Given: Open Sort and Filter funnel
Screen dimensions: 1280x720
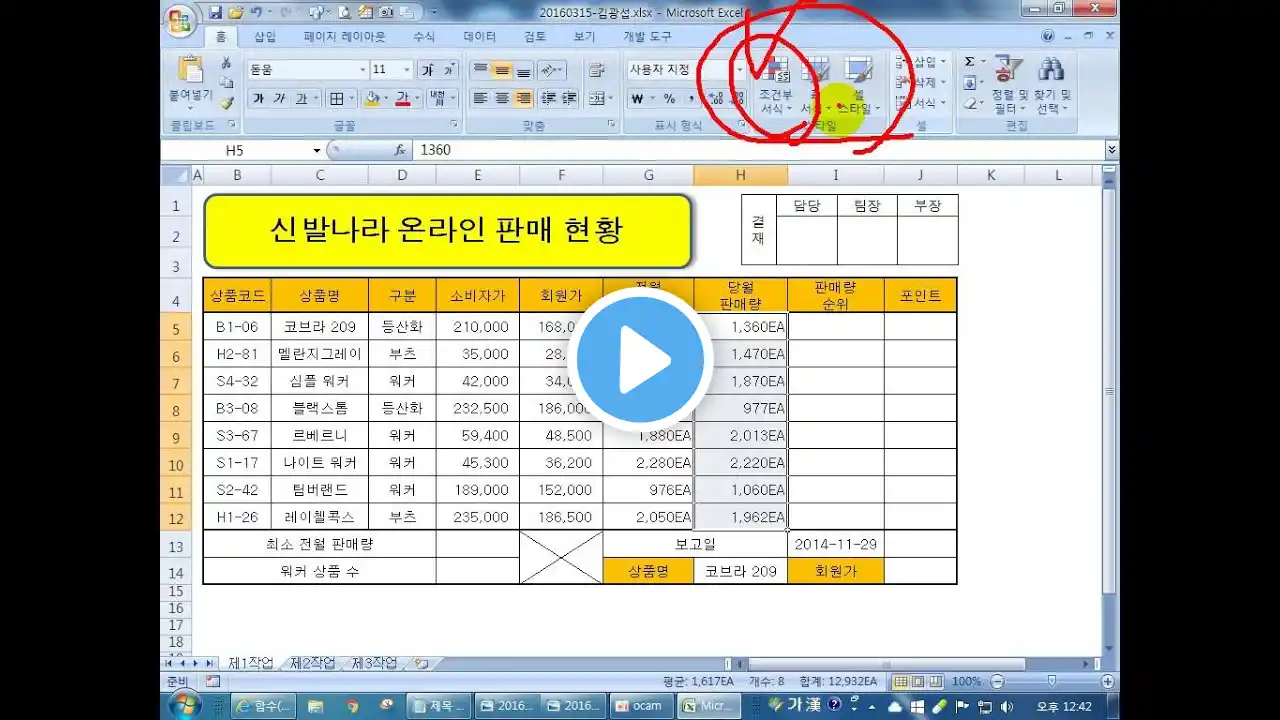Looking at the screenshot, I should pos(1008,69).
